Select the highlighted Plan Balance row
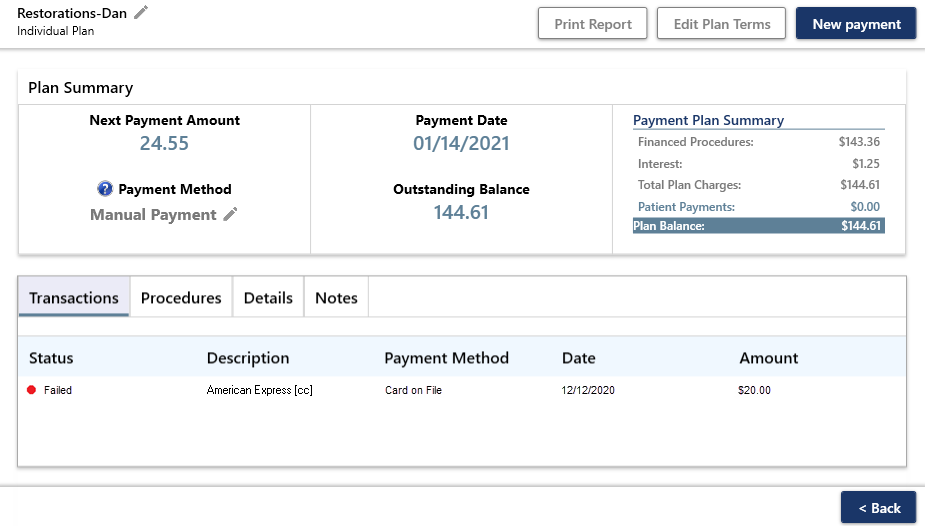925x526 pixels. [x=758, y=226]
